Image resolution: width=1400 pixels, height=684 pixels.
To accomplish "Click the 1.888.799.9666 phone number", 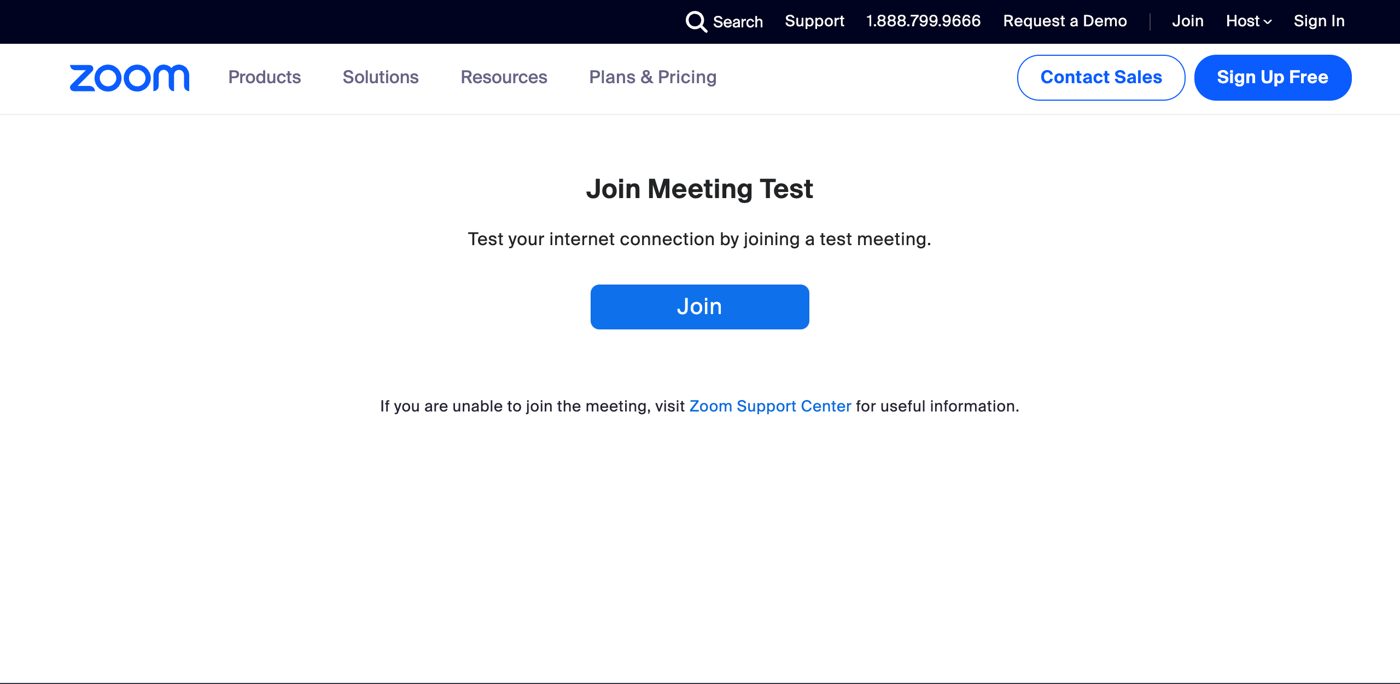I will (x=923, y=21).
